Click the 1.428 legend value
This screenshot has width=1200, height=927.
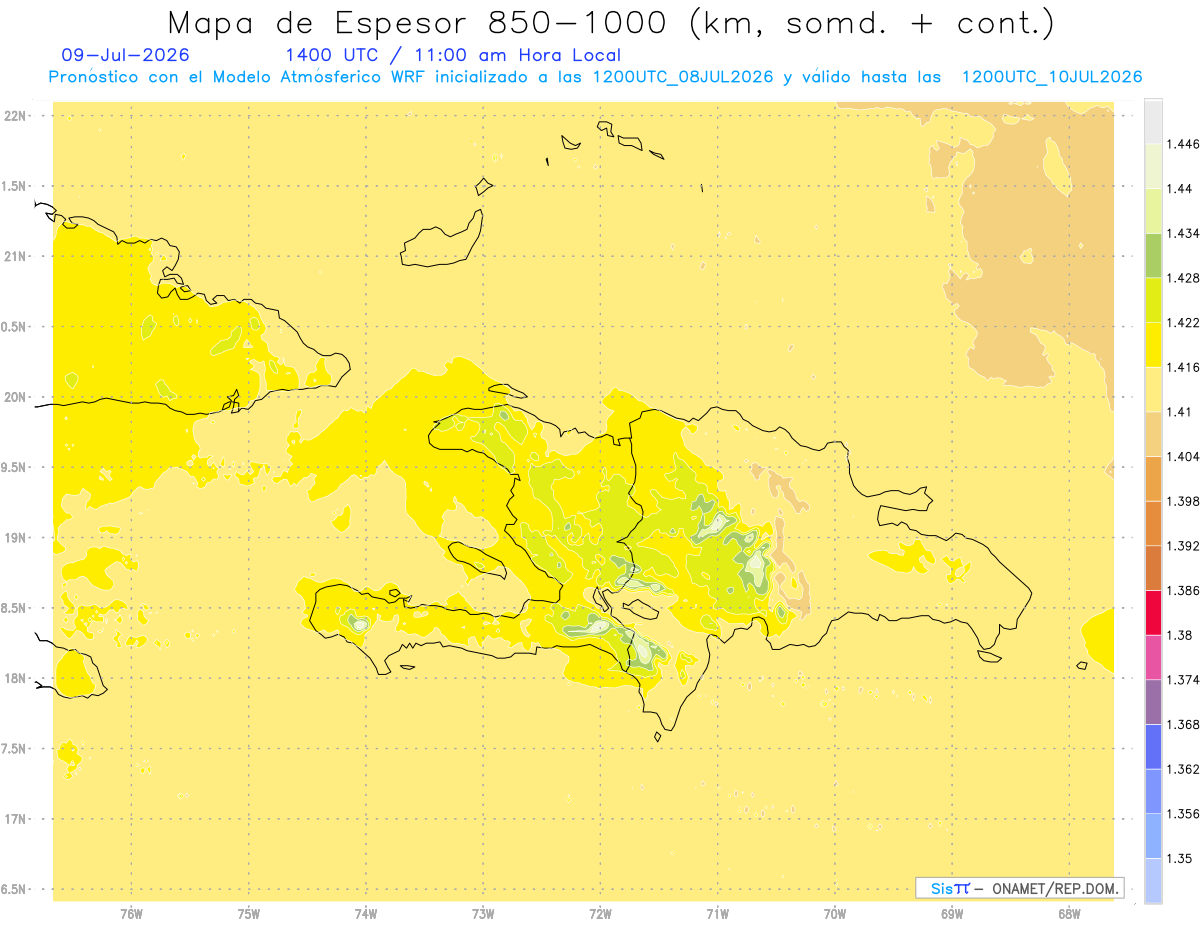coord(1182,278)
